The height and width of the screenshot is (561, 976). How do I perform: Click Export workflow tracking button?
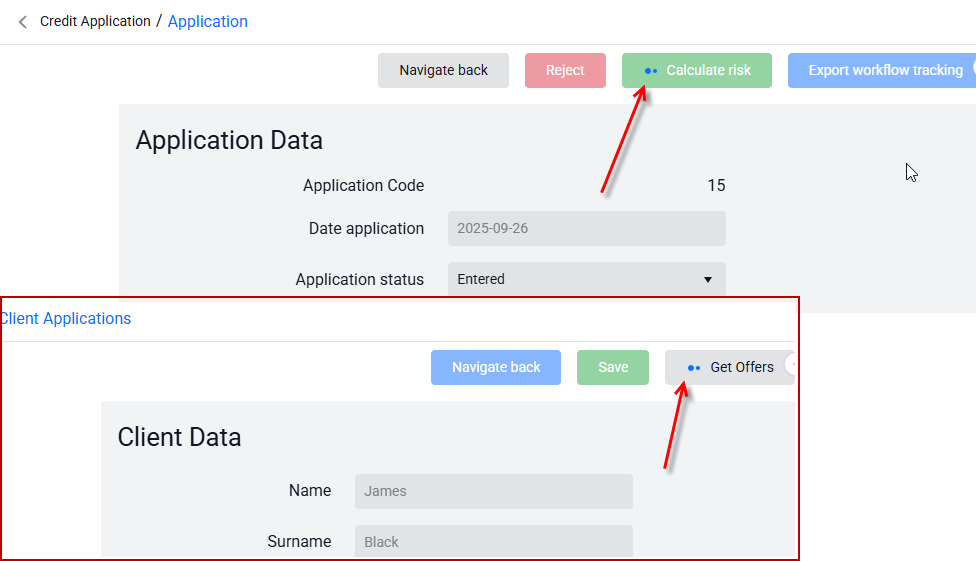882,70
